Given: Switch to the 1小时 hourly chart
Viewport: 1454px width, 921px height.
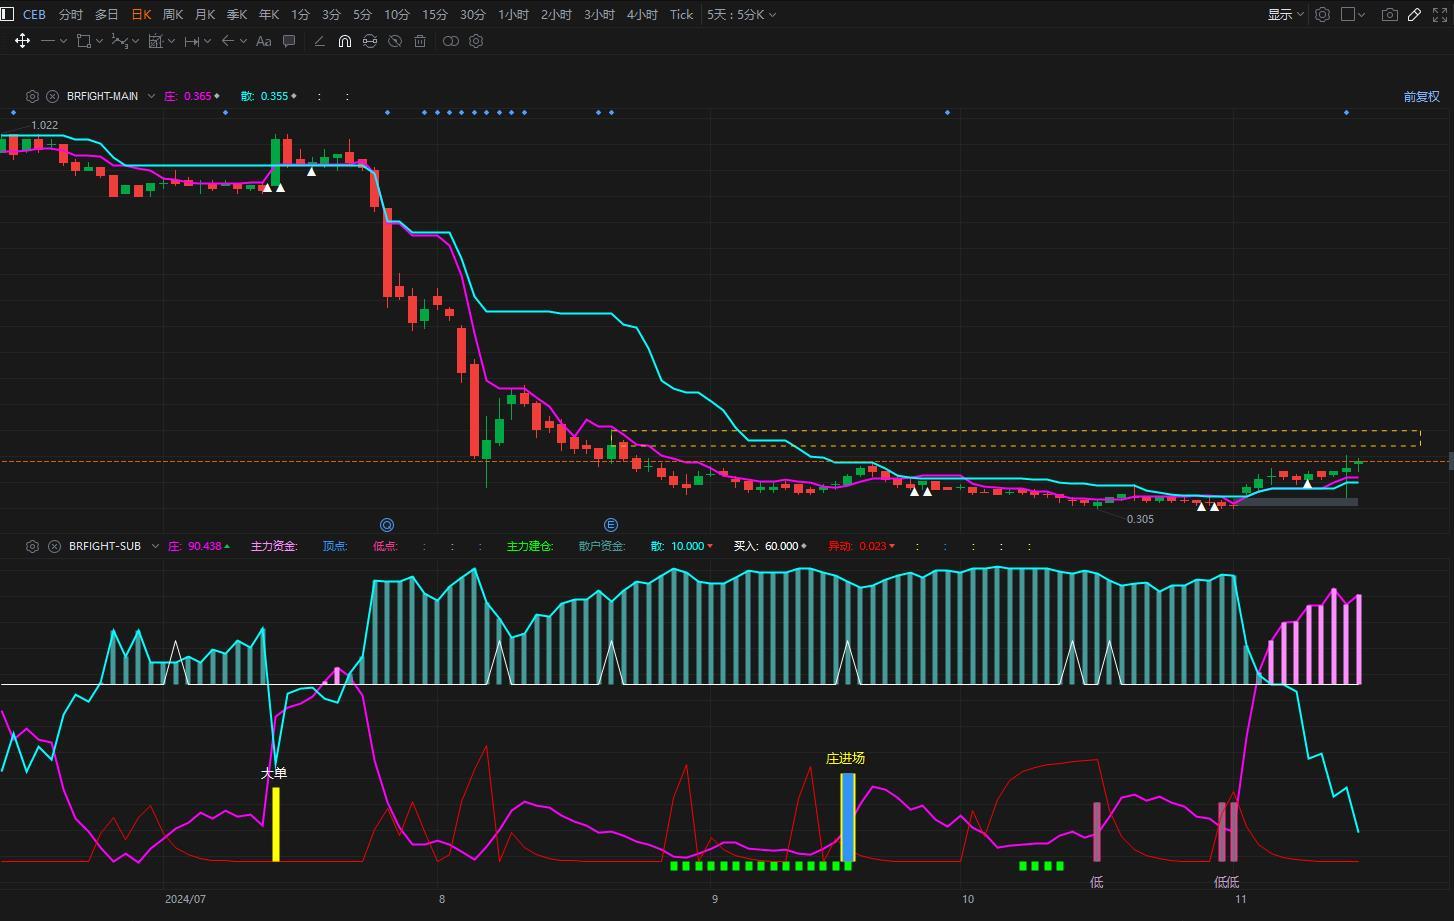Looking at the screenshot, I should tap(514, 14).
